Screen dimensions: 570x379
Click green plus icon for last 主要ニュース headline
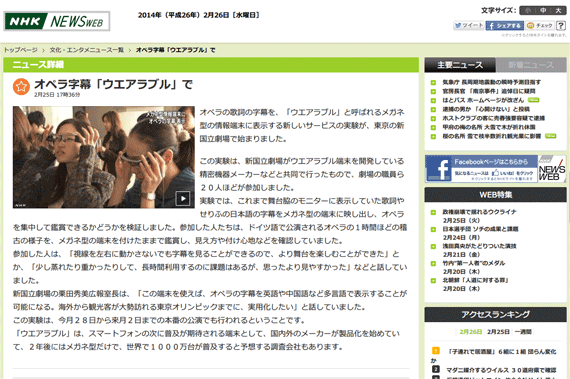(x=433, y=137)
